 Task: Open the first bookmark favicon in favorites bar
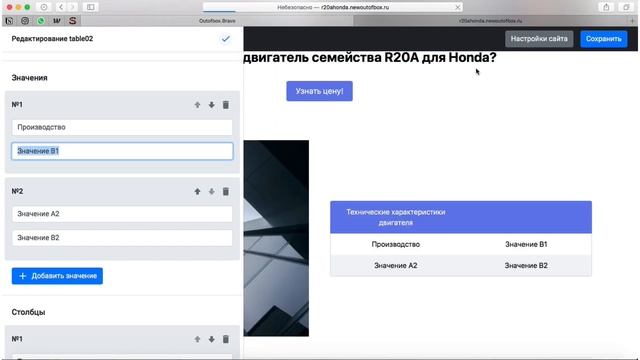9,20
